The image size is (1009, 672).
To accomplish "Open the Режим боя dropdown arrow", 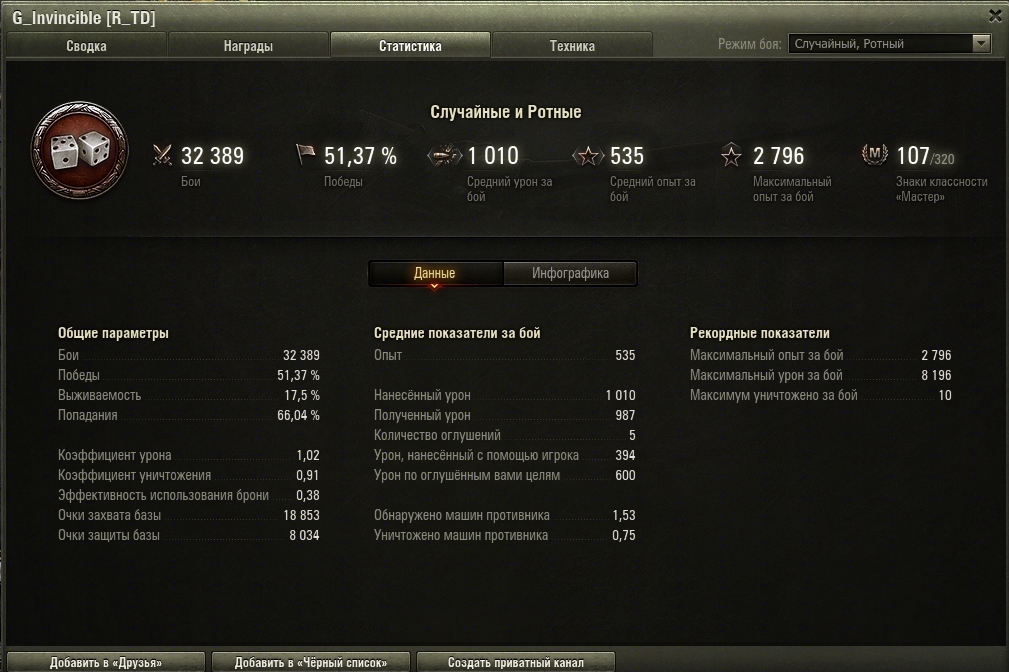I will tap(981, 43).
